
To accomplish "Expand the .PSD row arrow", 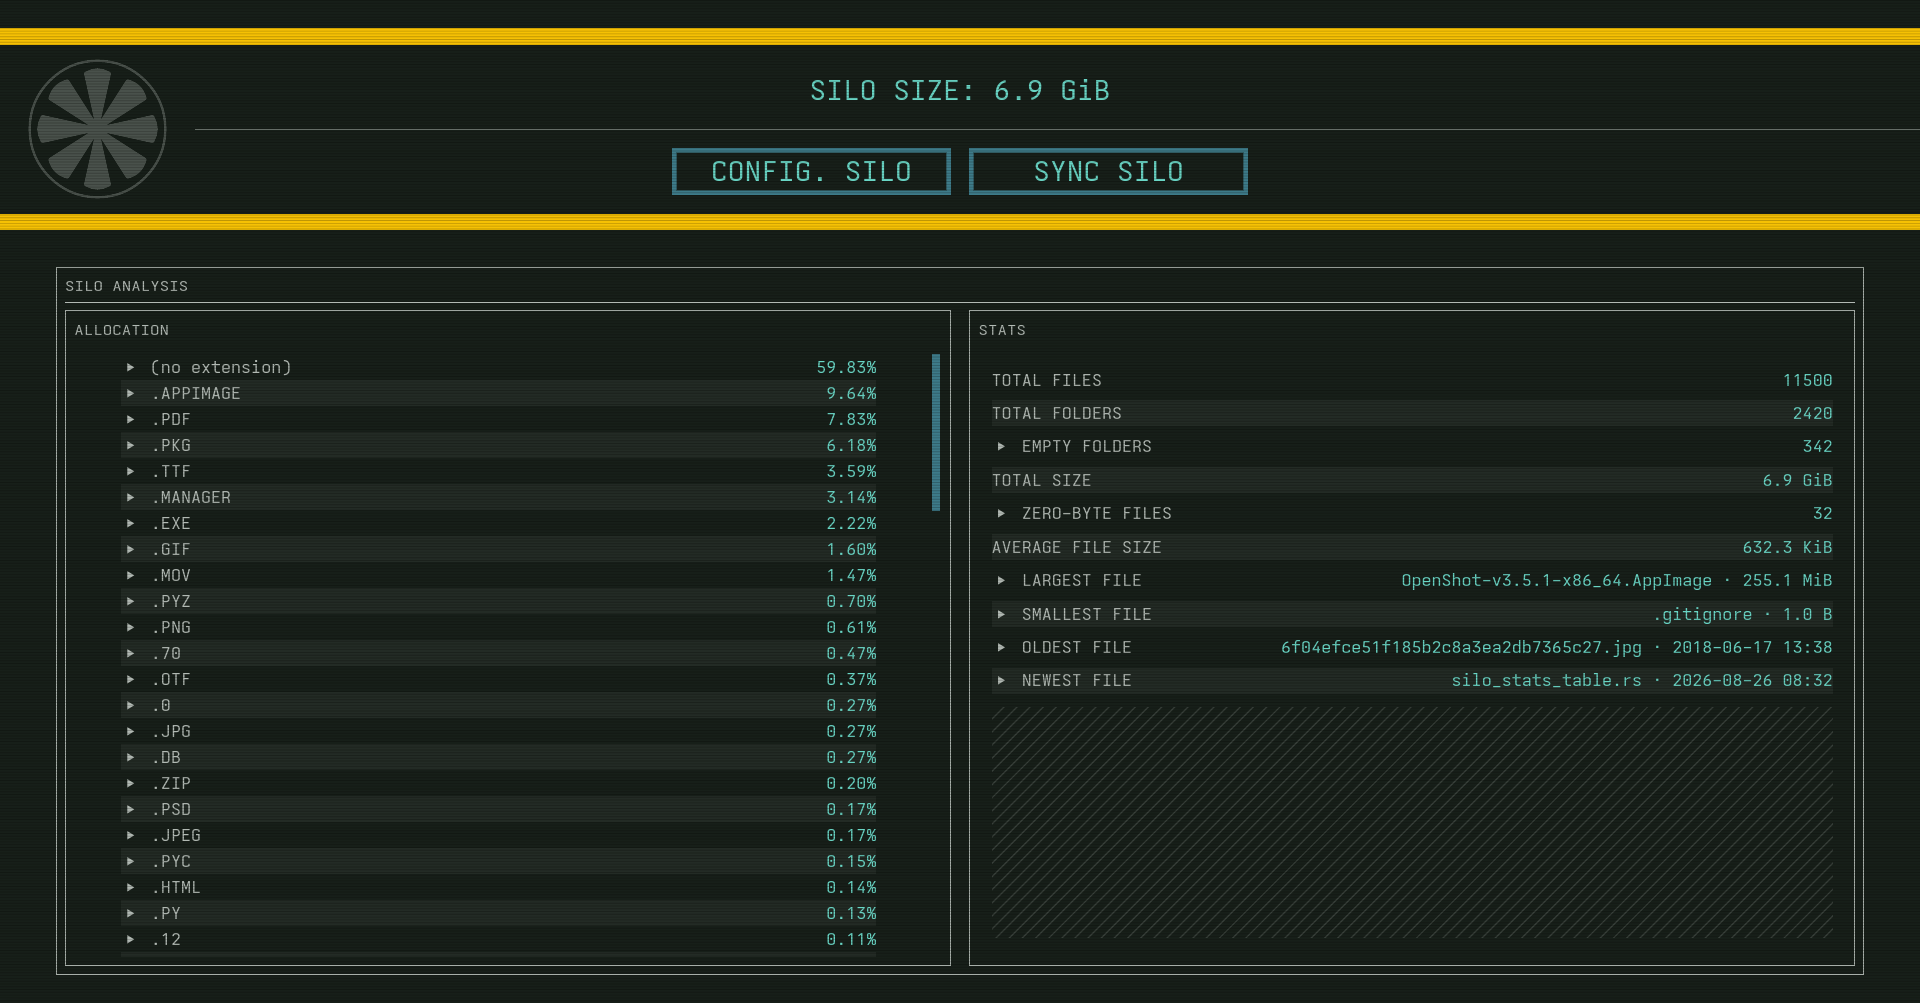I will coord(131,809).
